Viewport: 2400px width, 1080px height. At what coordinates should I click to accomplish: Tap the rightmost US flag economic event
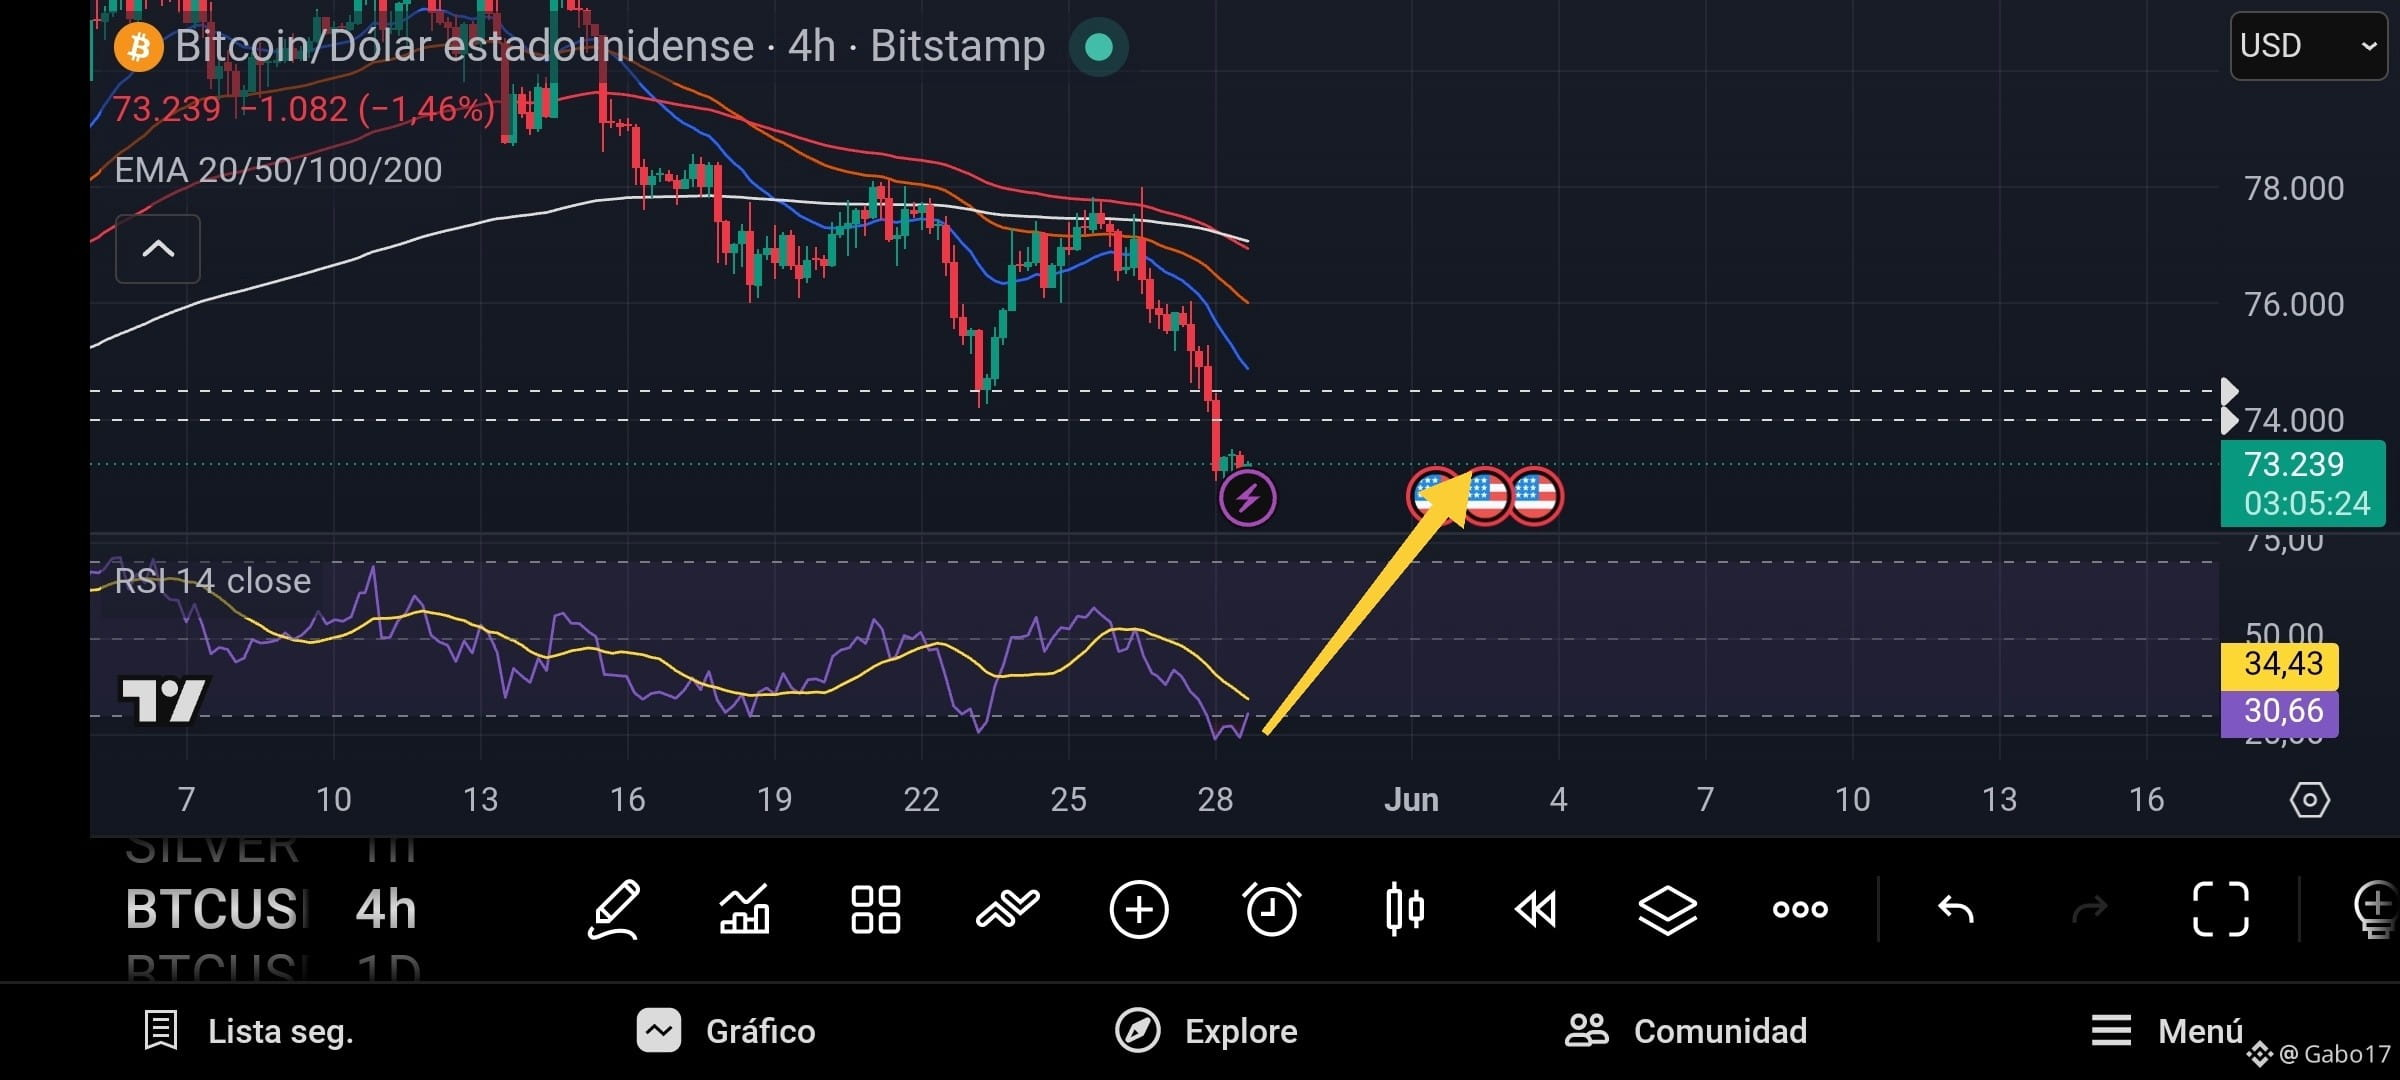pos(1535,496)
